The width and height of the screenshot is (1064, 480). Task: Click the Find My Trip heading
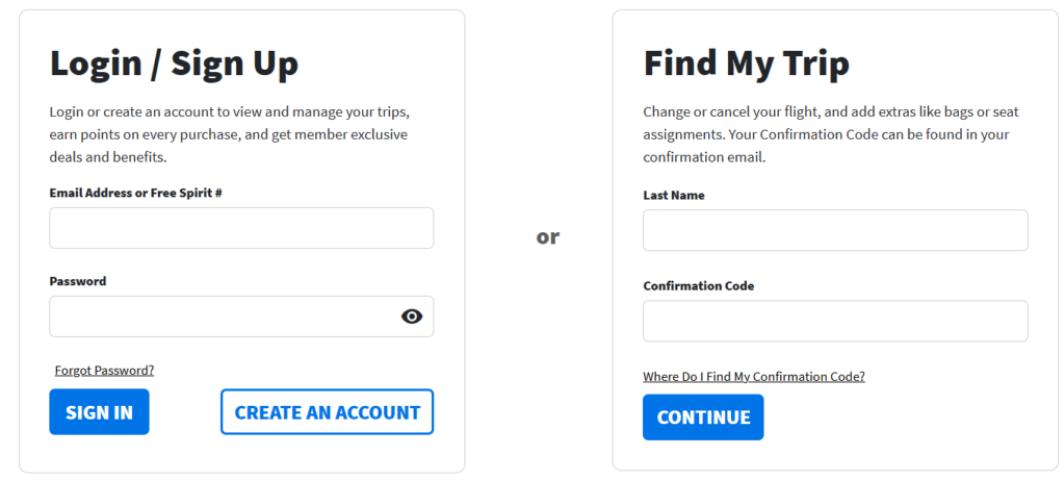[746, 64]
